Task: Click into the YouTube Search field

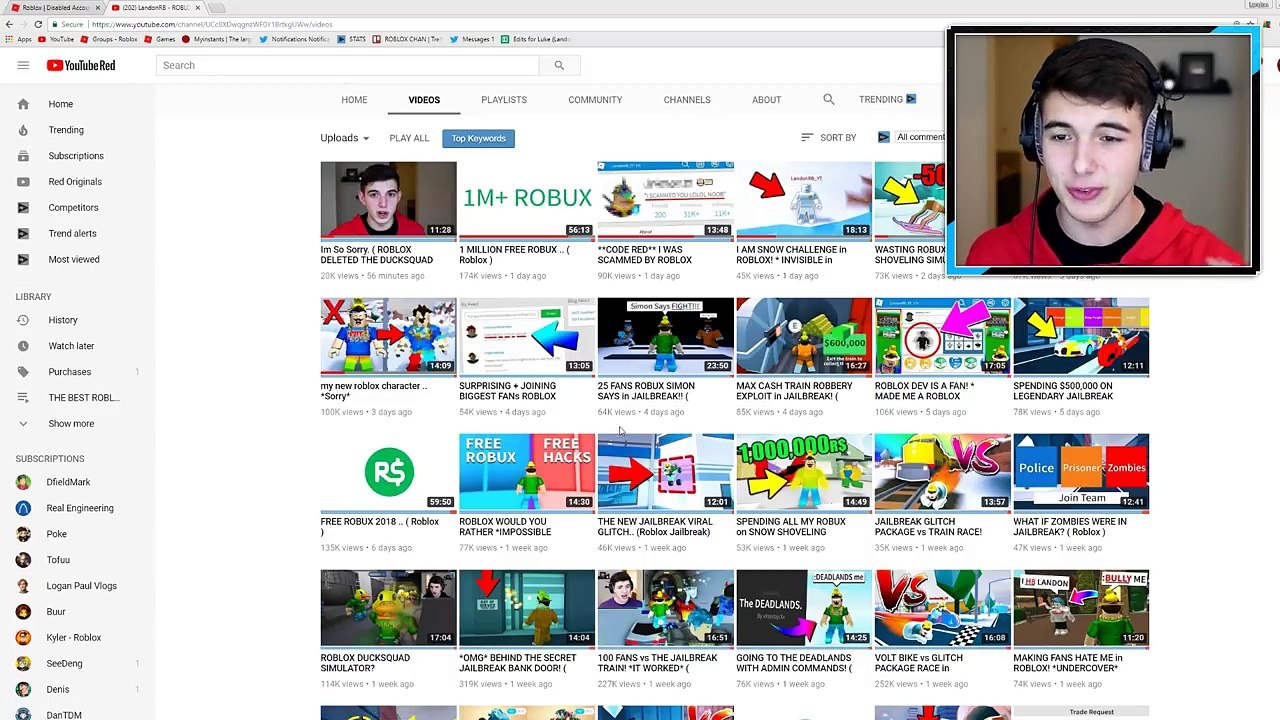Action: pos(348,65)
